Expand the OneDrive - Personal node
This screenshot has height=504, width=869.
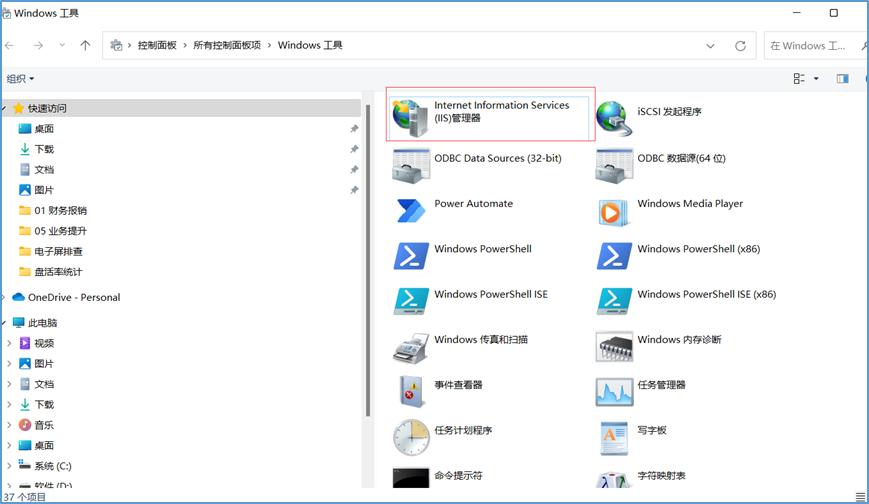pyautogui.click(x=3, y=297)
